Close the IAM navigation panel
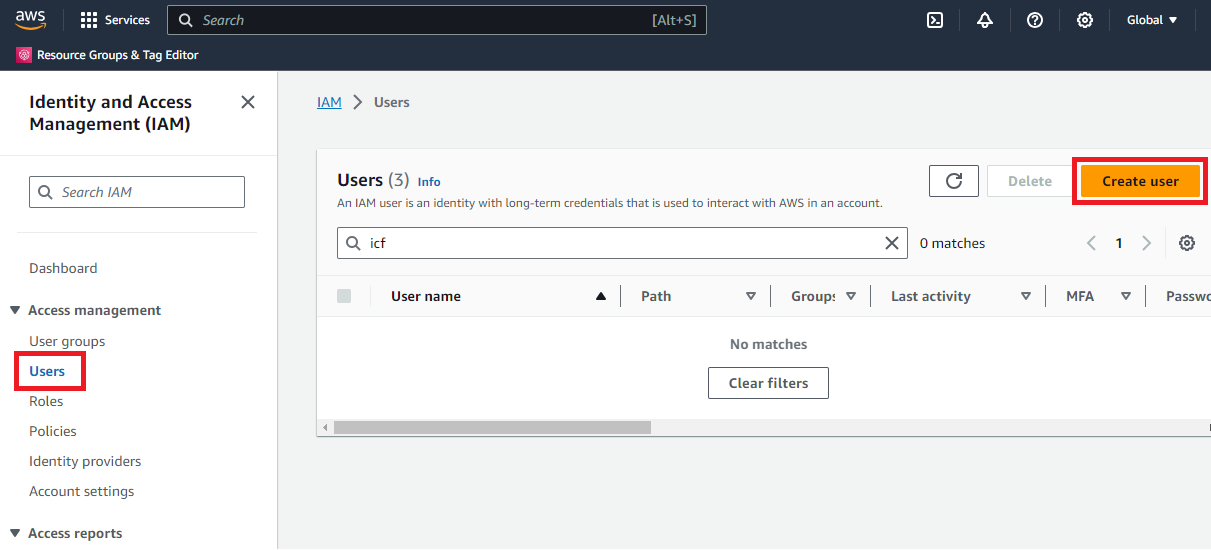This screenshot has height=550, width=1211. pyautogui.click(x=248, y=102)
